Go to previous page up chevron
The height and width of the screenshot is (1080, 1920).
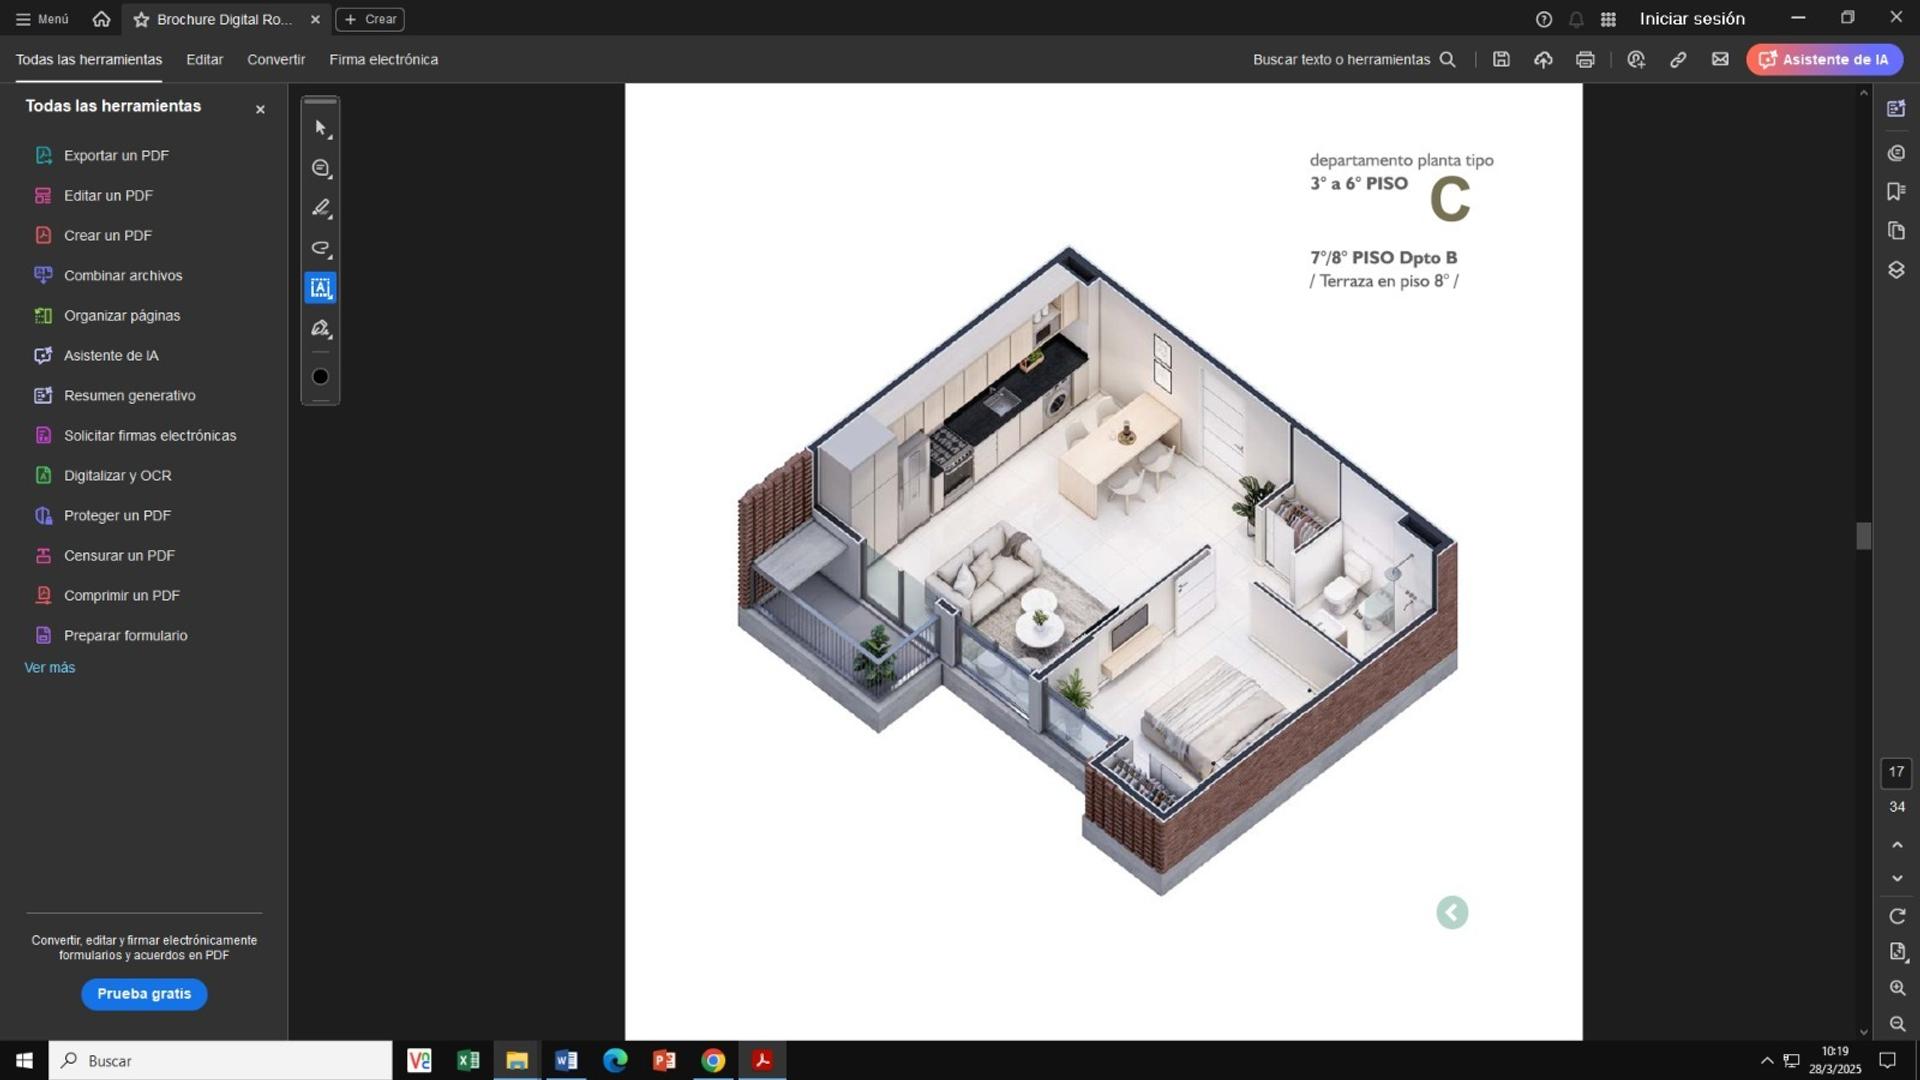tap(1897, 845)
